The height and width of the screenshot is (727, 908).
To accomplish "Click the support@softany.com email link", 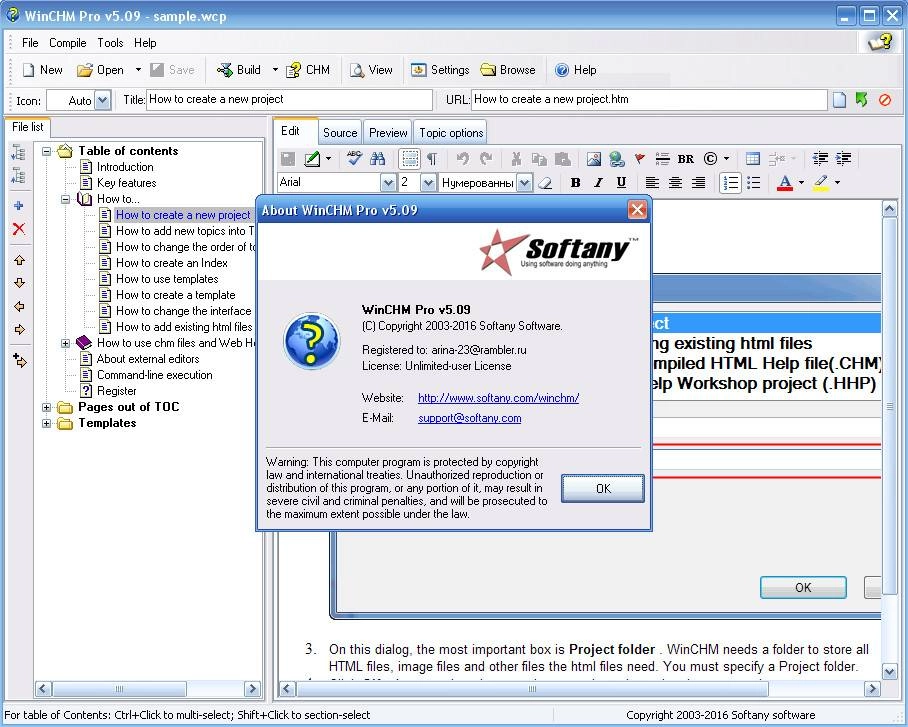I will (470, 418).
